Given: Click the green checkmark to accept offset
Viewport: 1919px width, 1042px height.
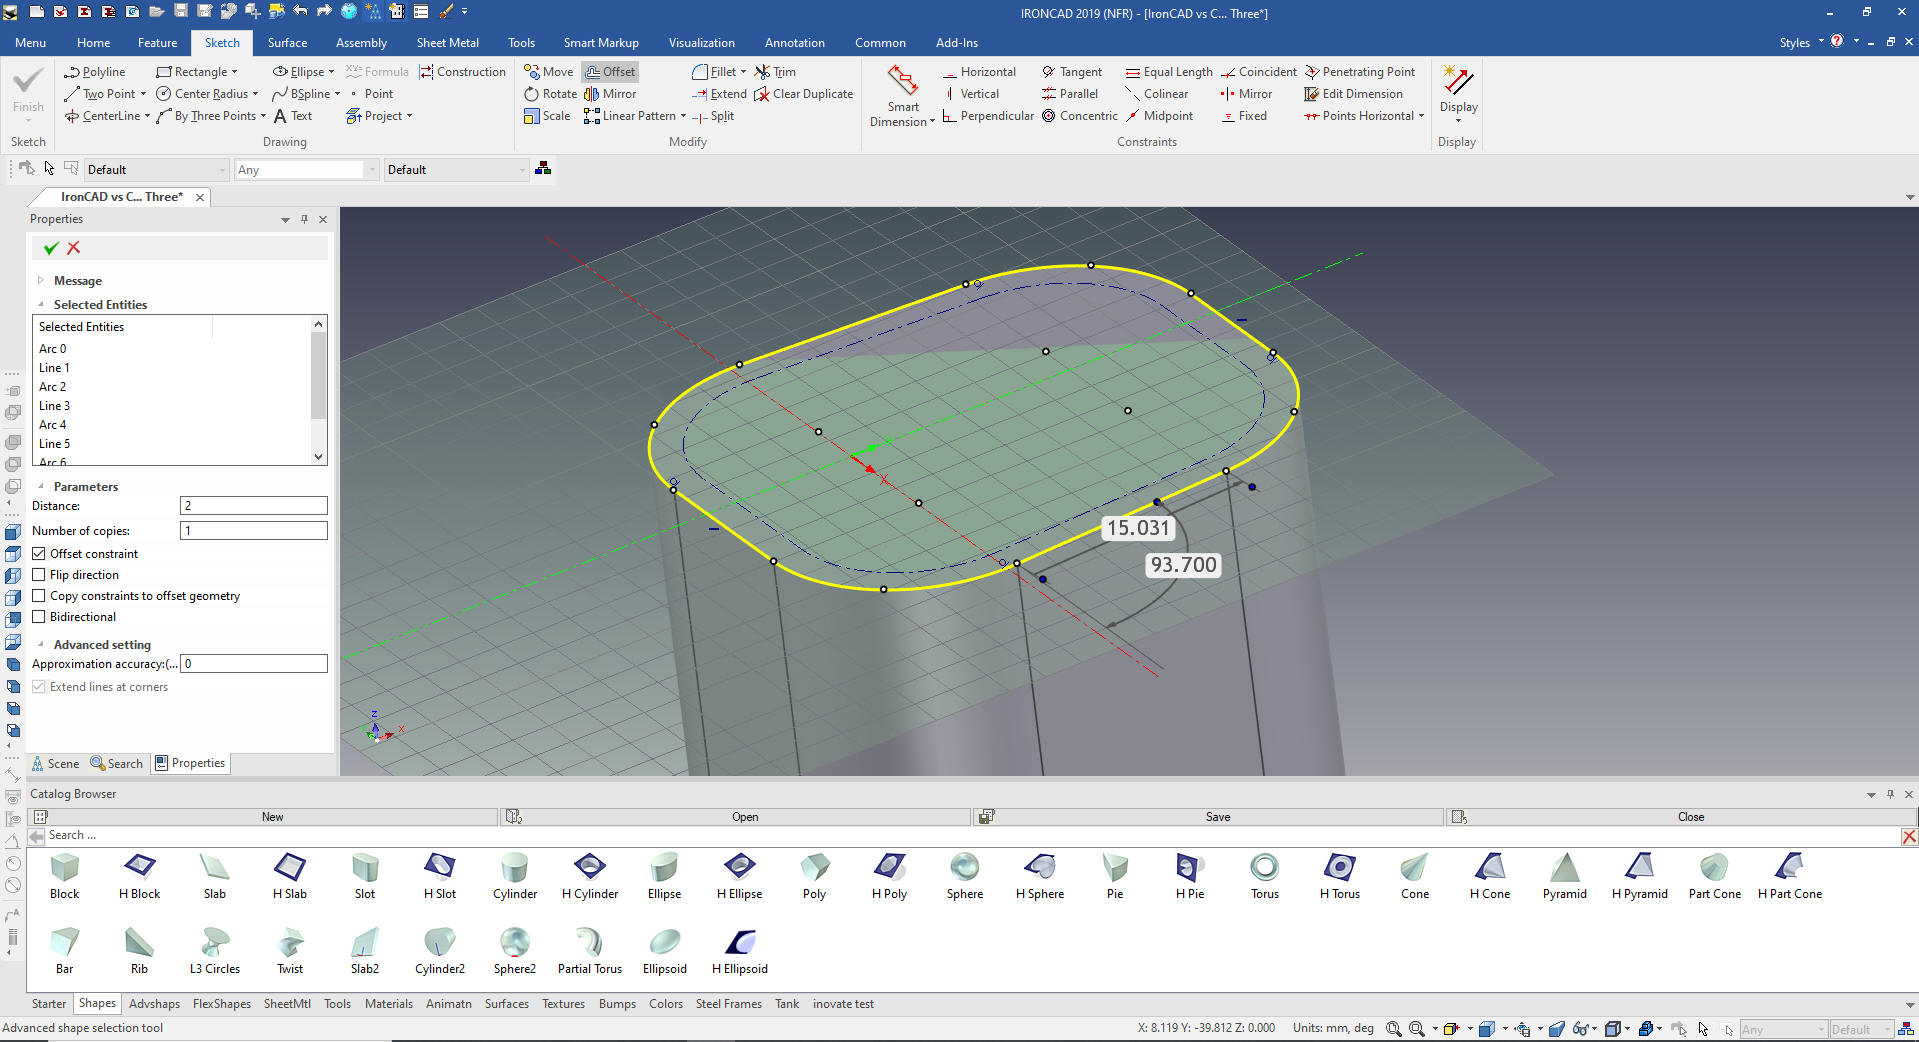Looking at the screenshot, I should (51, 248).
